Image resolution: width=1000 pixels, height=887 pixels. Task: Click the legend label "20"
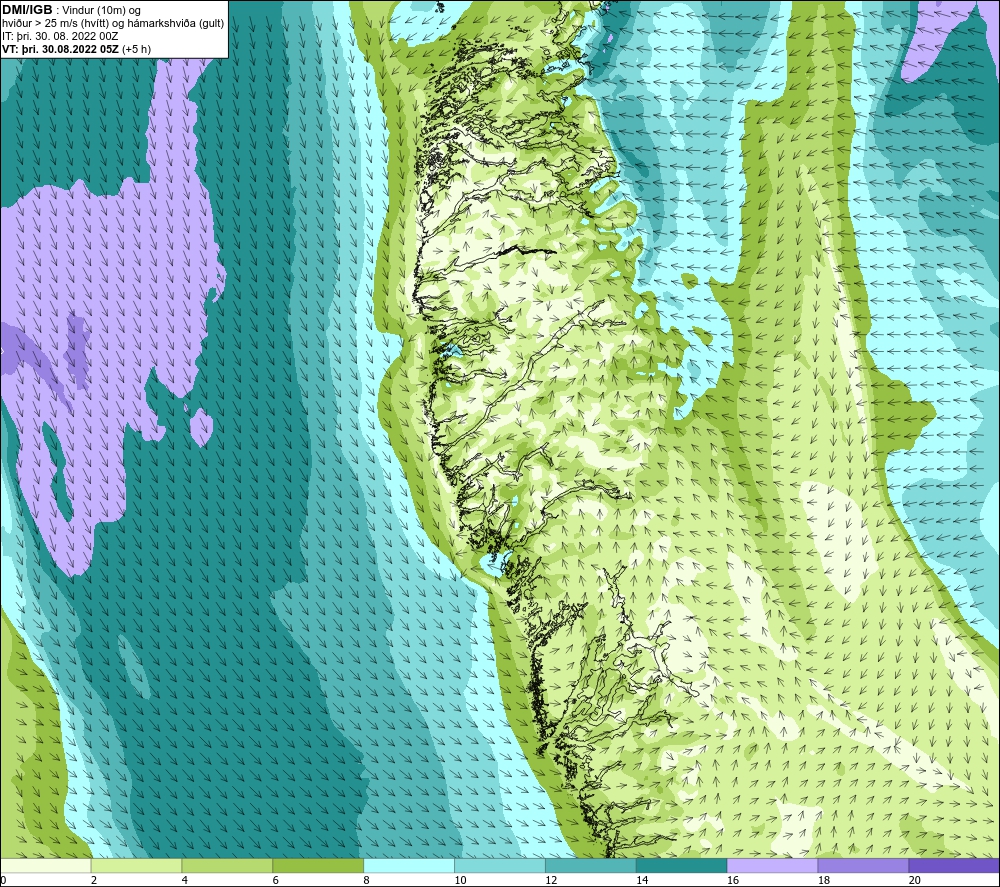point(915,880)
